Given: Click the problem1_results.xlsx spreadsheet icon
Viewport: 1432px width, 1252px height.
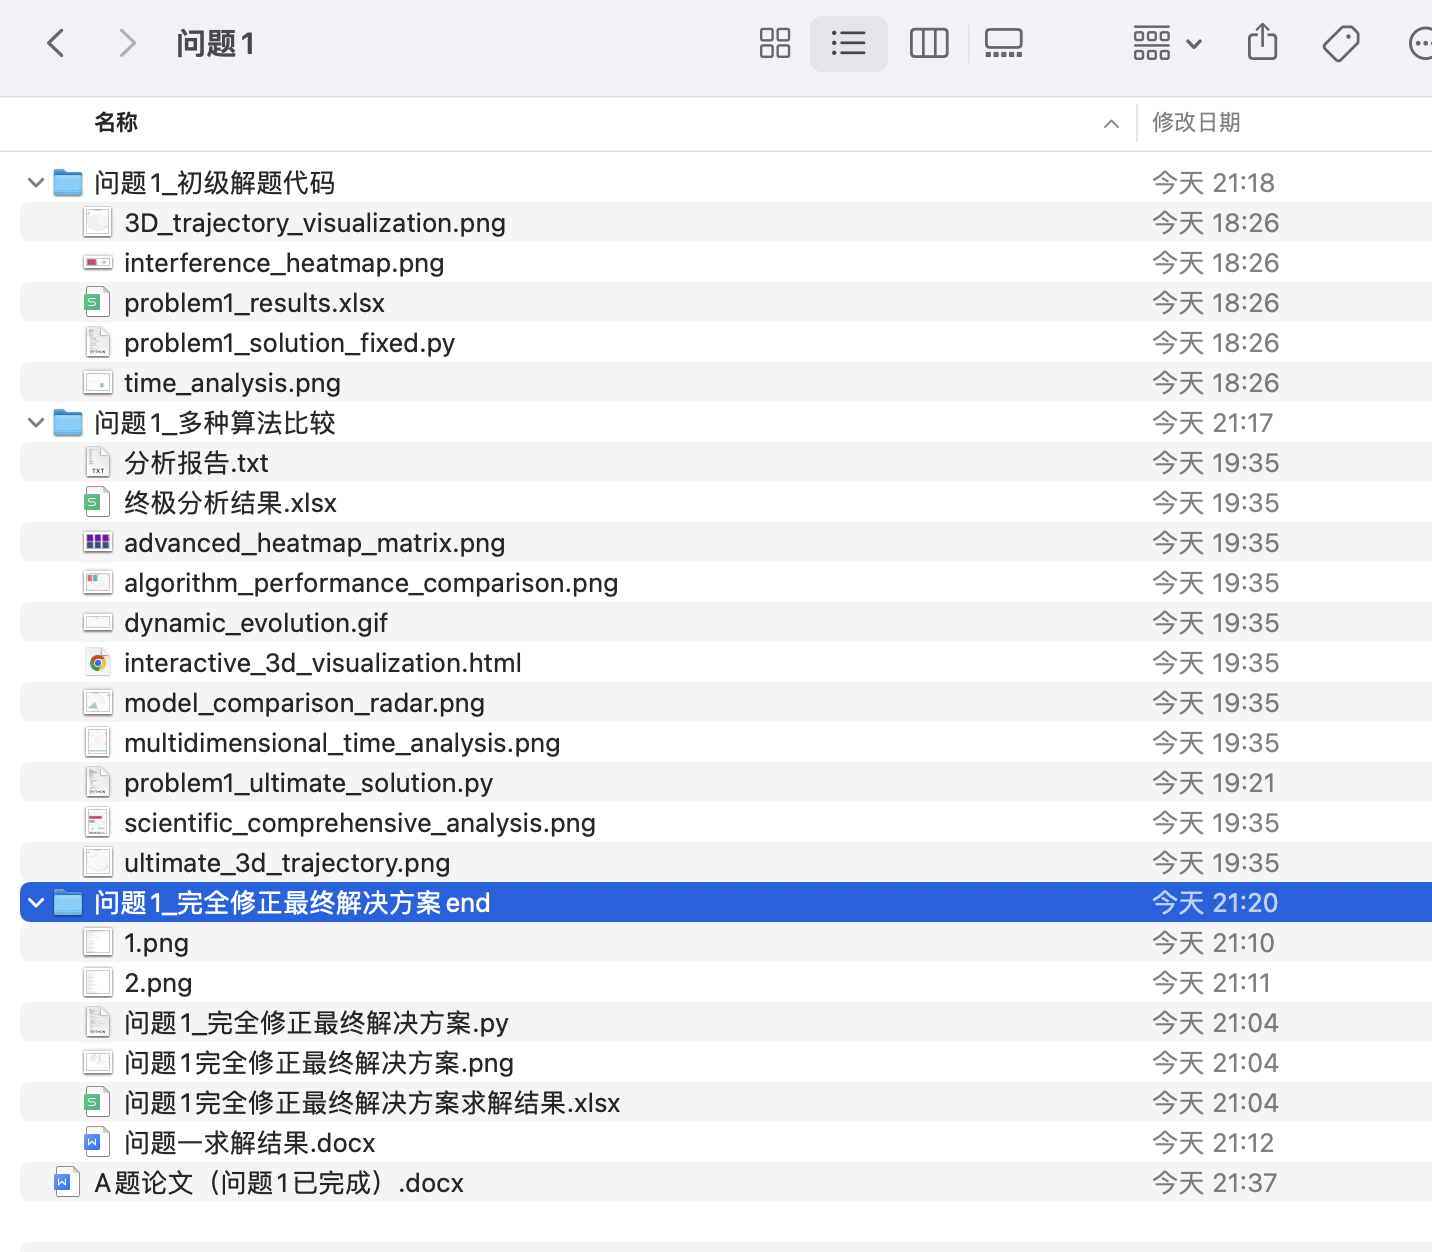Looking at the screenshot, I should (x=97, y=302).
